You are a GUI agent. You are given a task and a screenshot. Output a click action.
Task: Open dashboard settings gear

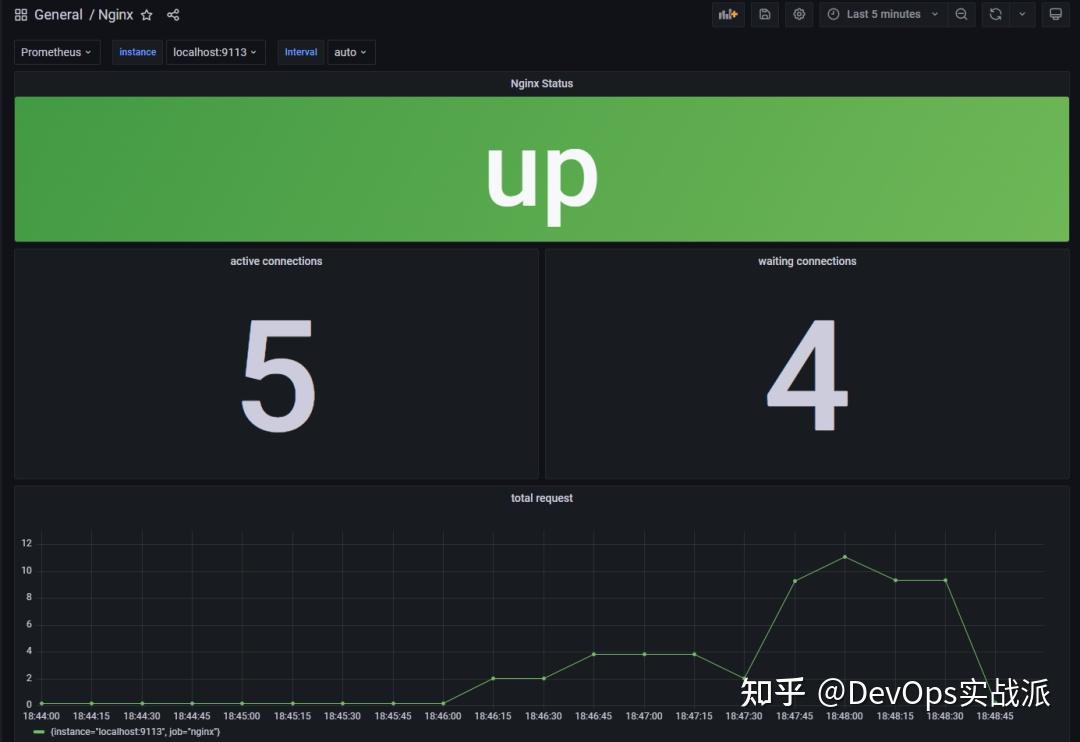799,14
